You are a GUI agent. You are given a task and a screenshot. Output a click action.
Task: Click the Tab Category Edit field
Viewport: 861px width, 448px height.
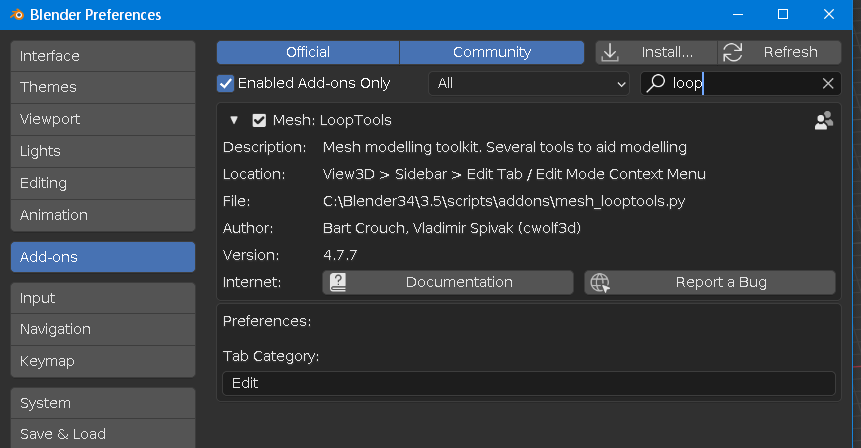(528, 383)
